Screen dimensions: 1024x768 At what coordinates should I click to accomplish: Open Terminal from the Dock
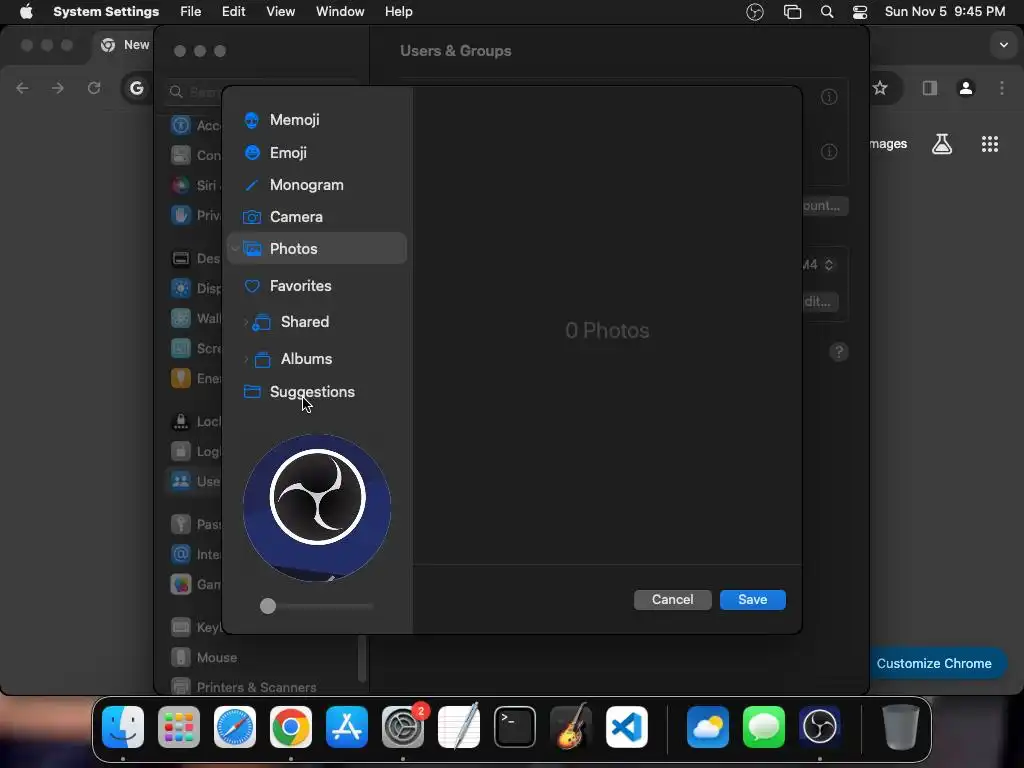point(515,727)
